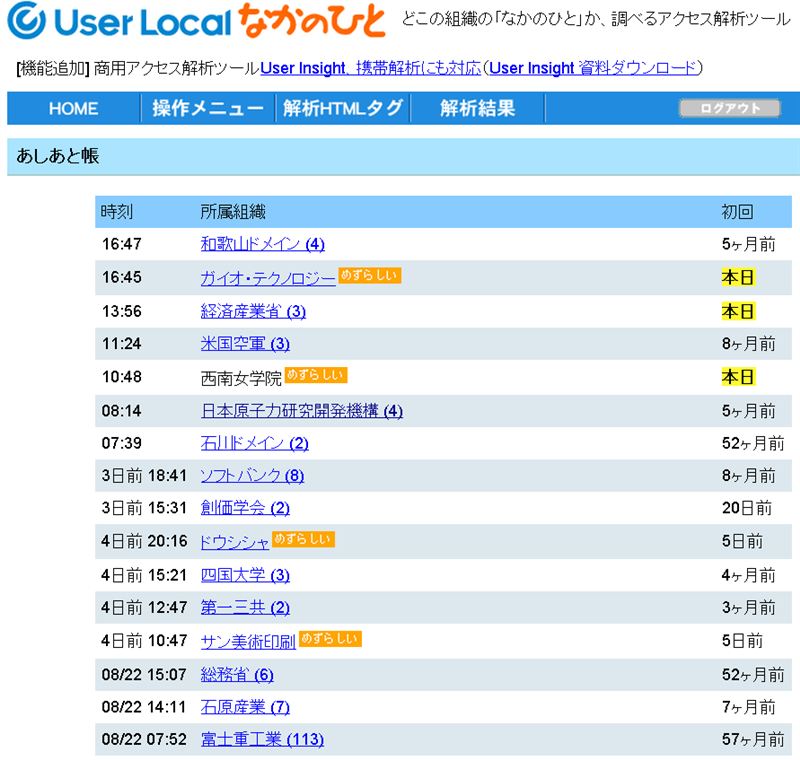The width and height of the screenshot is (800, 760).
Task: Click the 20日前 first-visit cell
Action: pos(747,508)
